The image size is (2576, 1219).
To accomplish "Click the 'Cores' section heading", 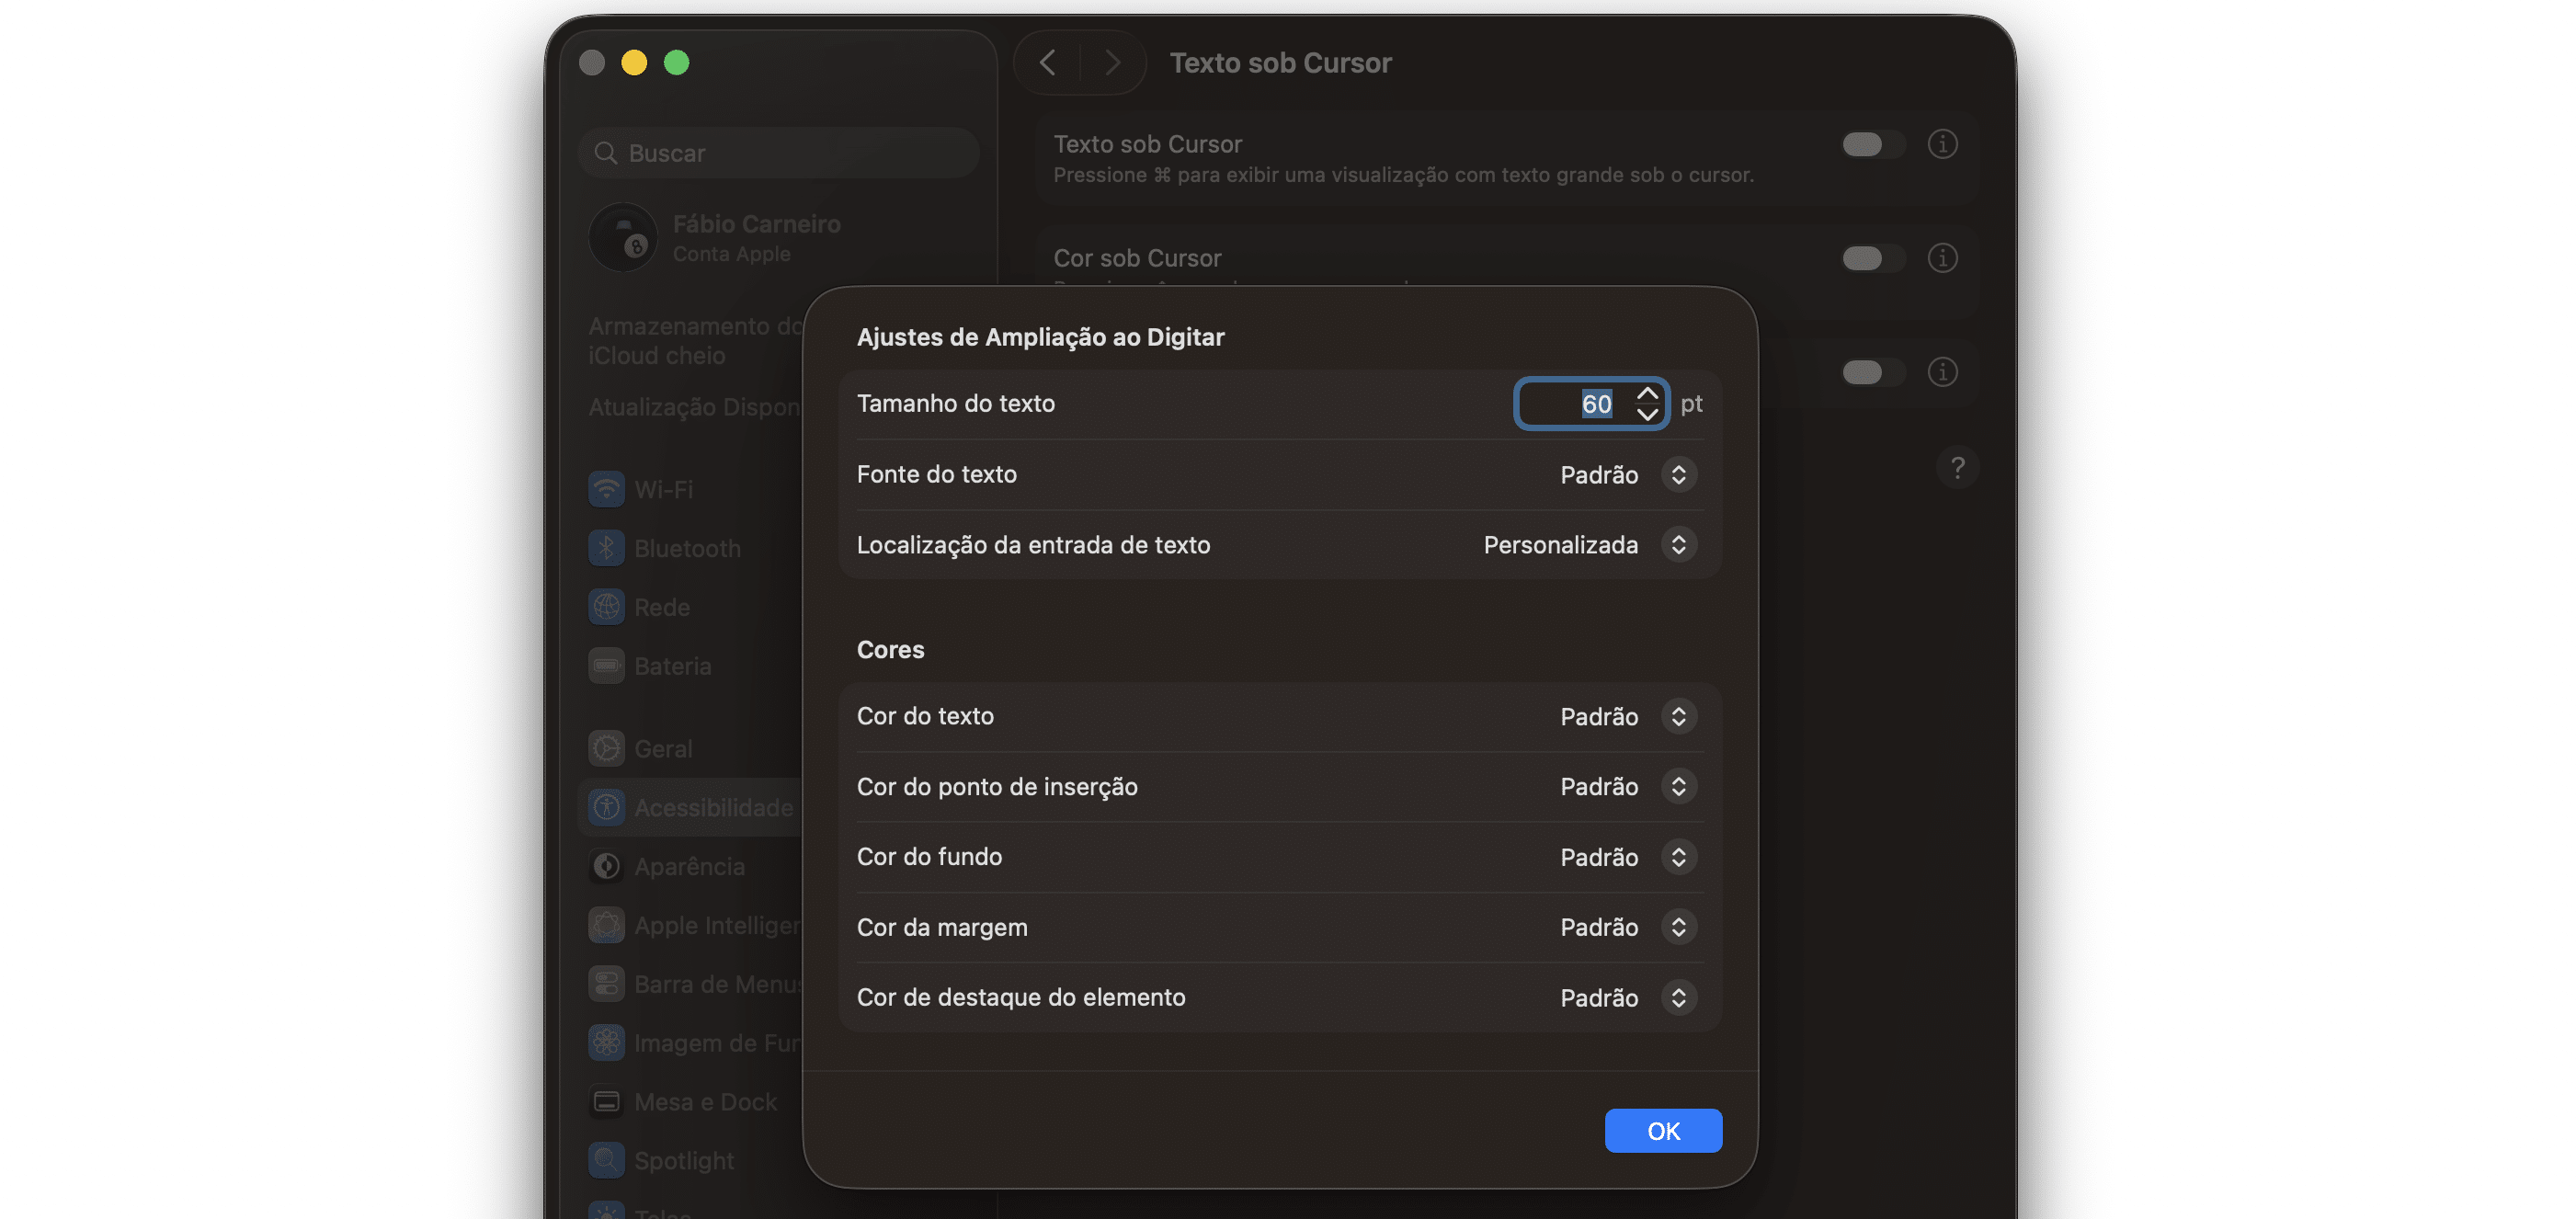I will (x=890, y=649).
